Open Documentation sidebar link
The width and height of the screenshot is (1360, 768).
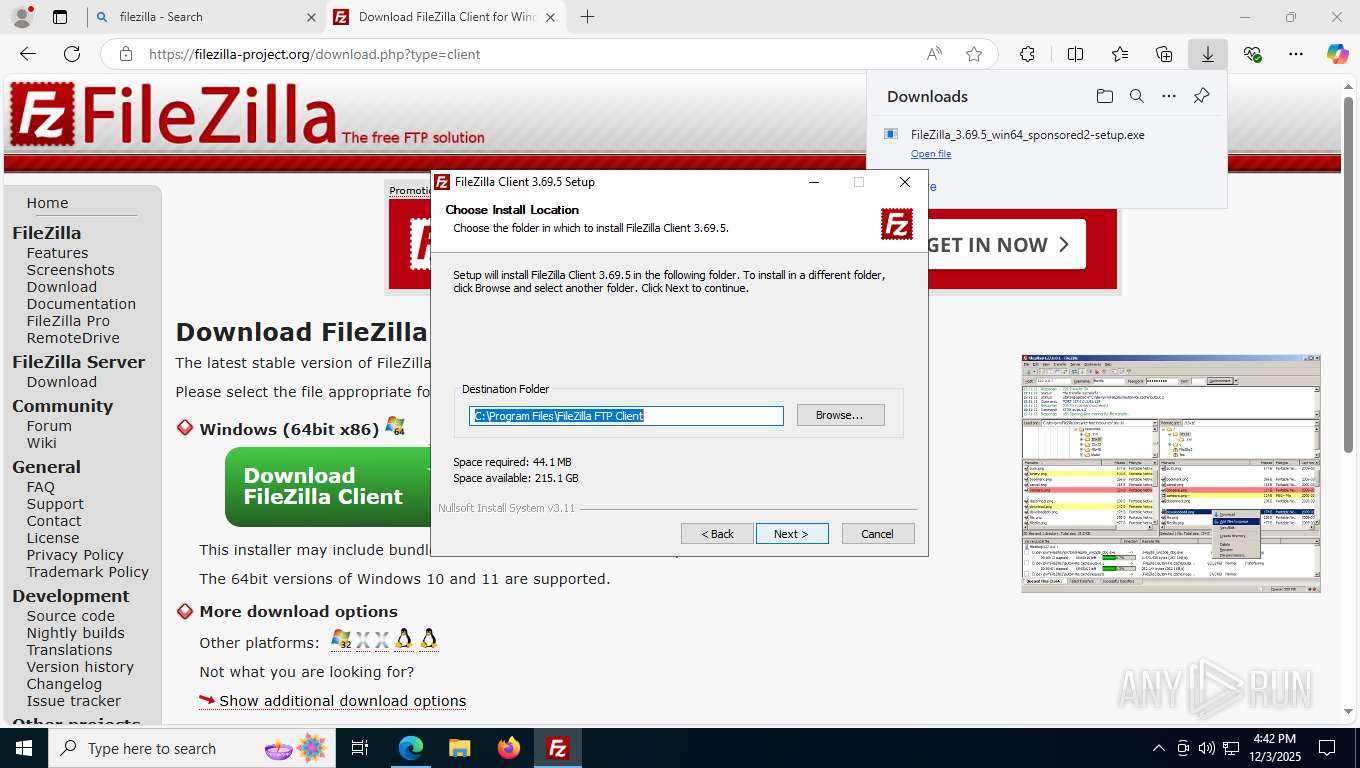tap(81, 304)
